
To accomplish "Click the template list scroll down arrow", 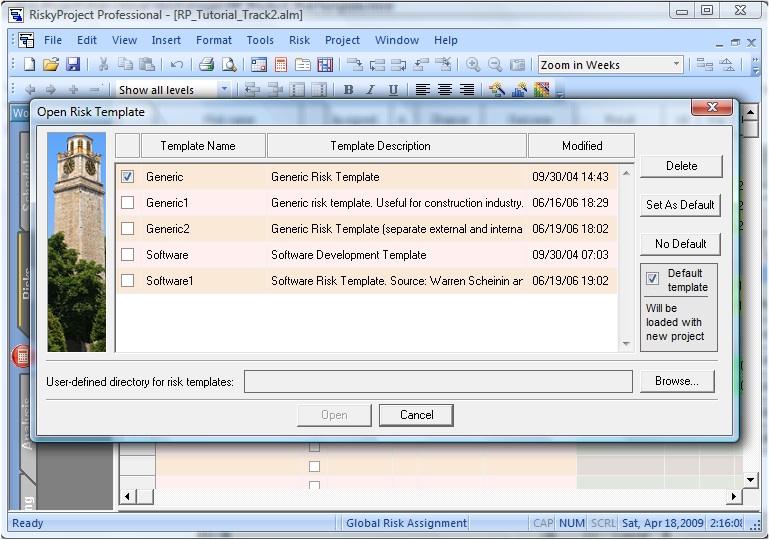I will pyautogui.click(x=626, y=344).
